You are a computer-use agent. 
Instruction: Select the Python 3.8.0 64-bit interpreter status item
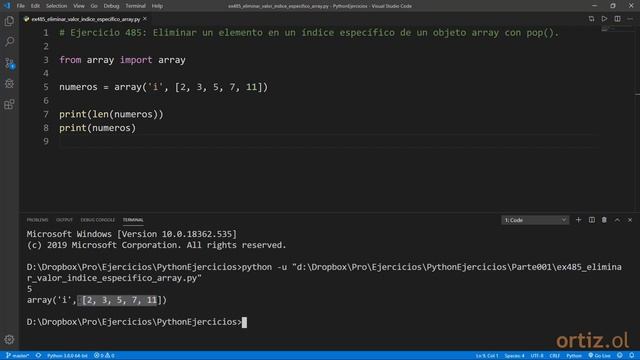(67, 356)
